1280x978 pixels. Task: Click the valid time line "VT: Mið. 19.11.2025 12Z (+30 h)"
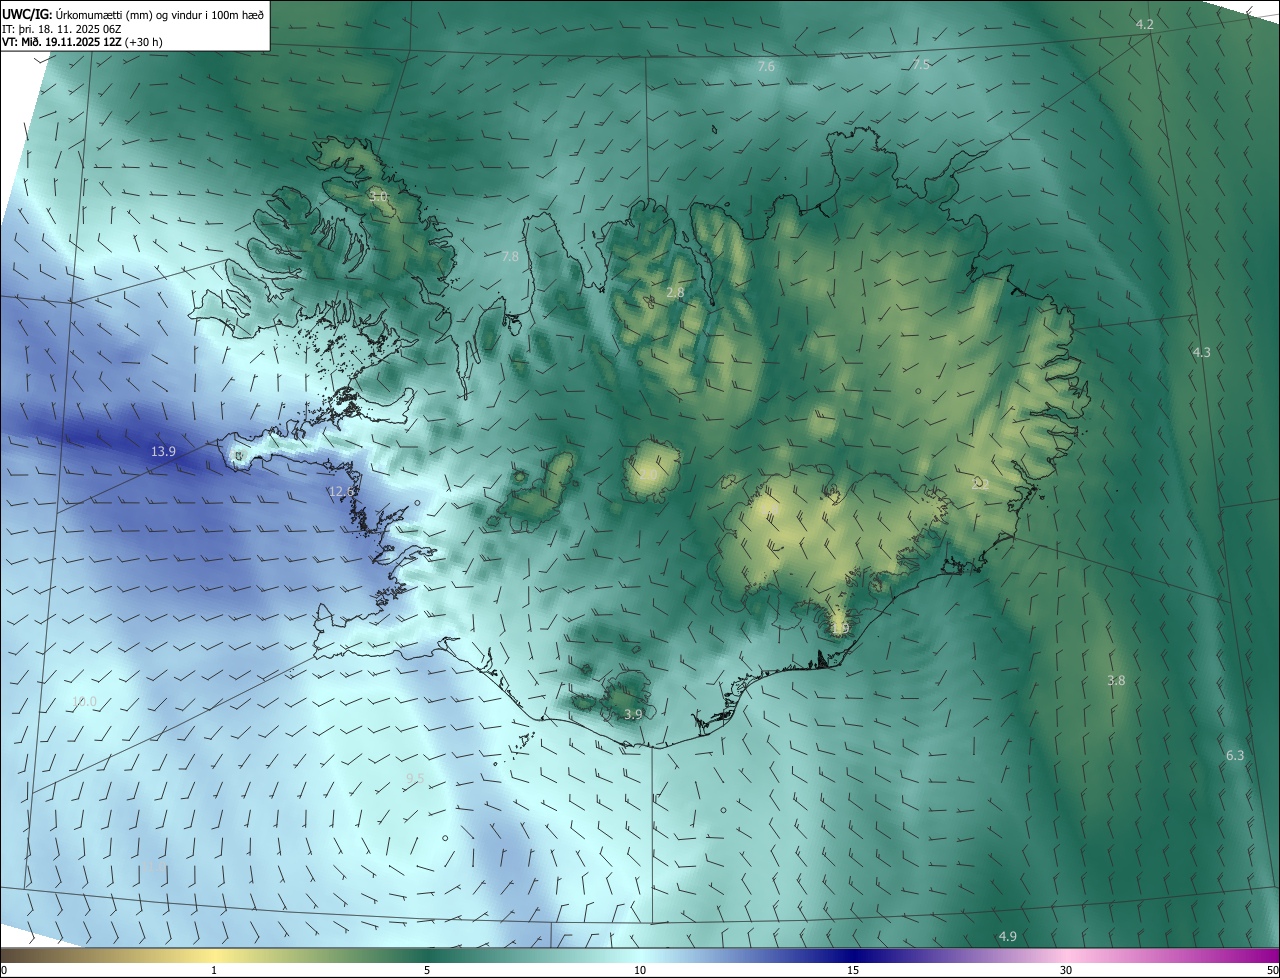(82, 42)
